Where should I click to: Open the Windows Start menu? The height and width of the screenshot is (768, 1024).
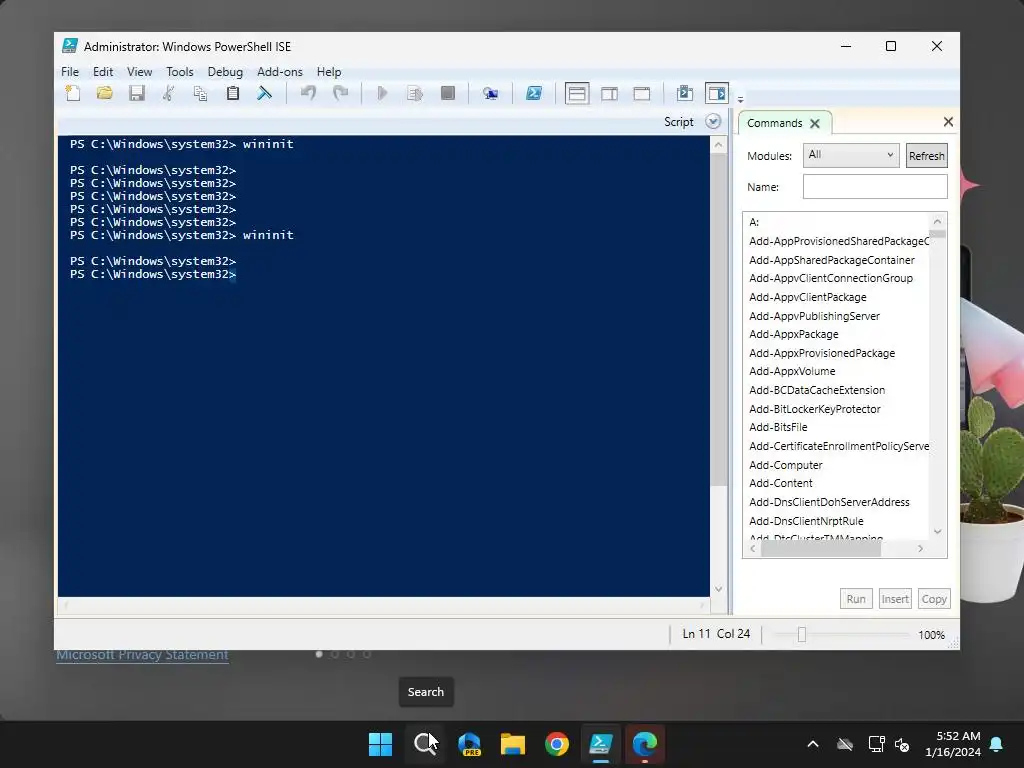point(380,744)
